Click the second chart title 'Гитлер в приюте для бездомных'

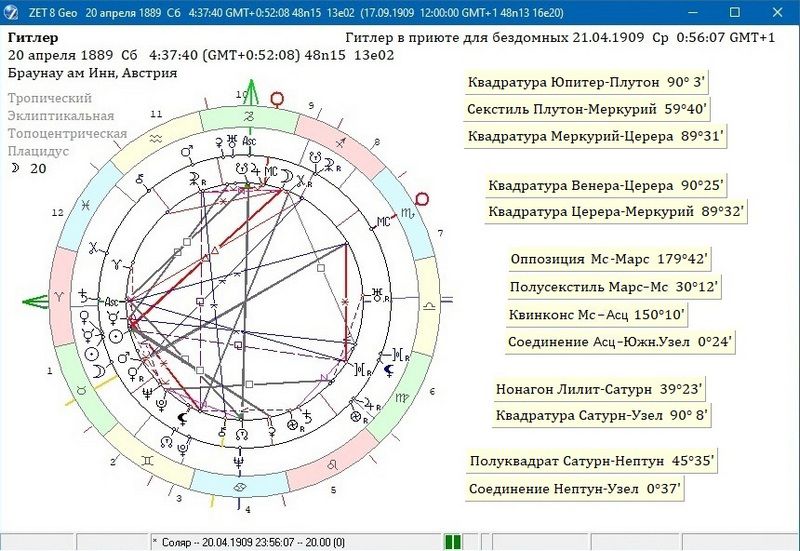[x=457, y=37]
